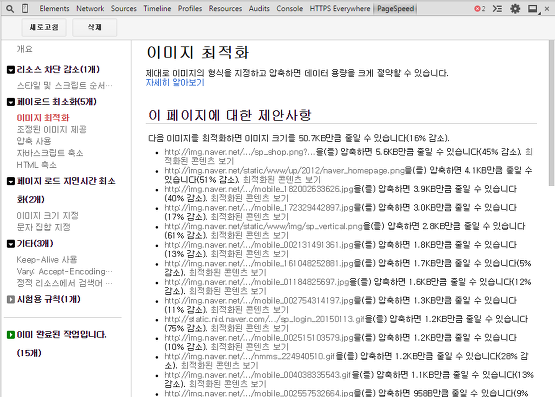
Task: Select 압축 사용 item
Action: coord(34,141)
